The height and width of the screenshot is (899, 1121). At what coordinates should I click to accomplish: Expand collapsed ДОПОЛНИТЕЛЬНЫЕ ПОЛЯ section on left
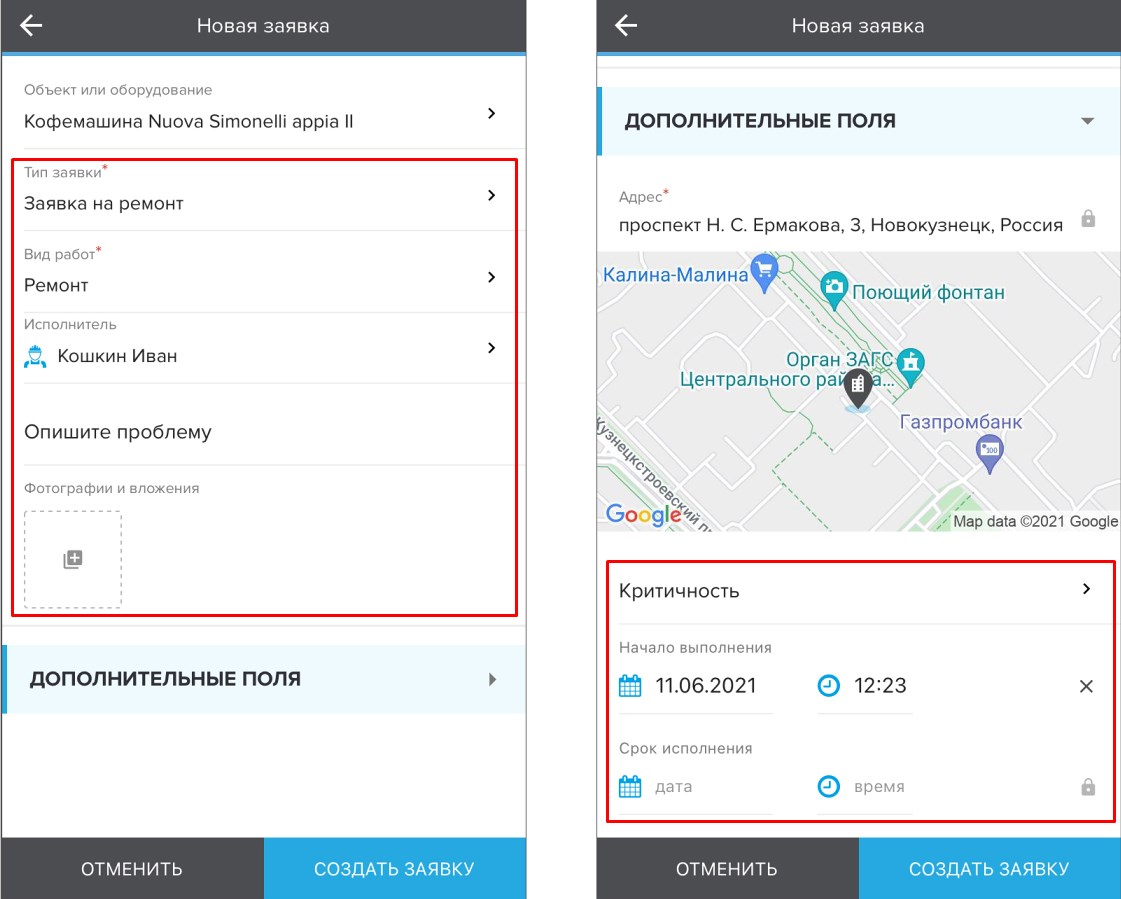(x=265, y=679)
